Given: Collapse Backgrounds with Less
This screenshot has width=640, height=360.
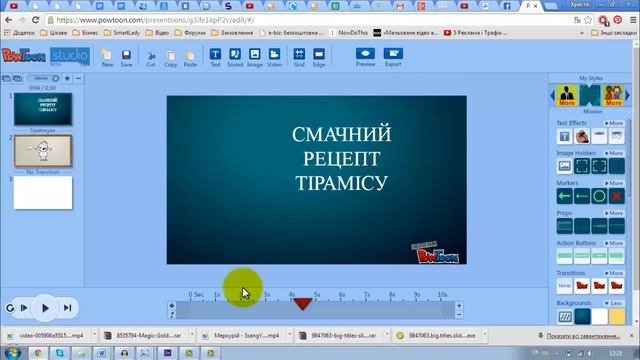Looking at the screenshot, I should (614, 303).
